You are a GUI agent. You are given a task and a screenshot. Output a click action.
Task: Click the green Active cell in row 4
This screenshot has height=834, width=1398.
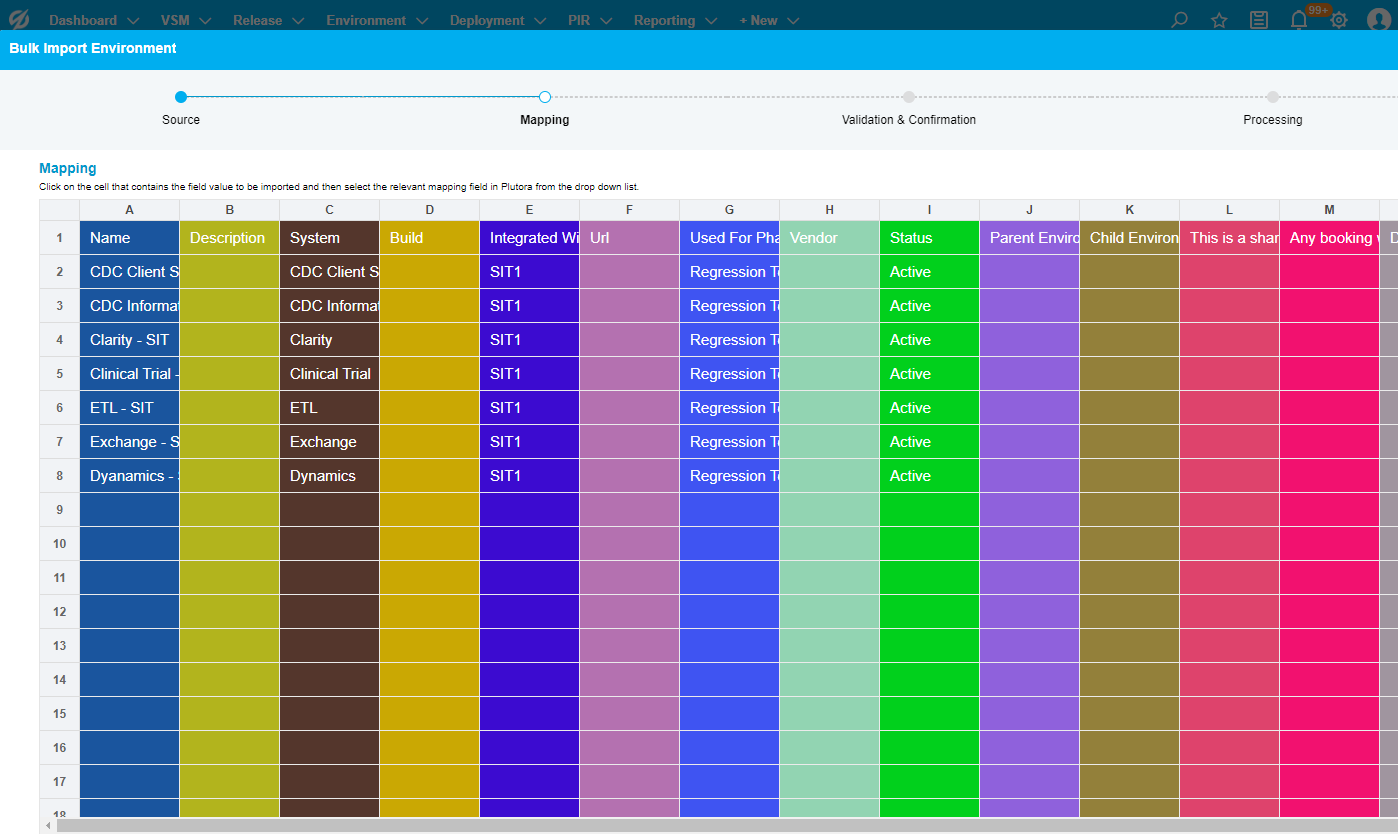coord(929,340)
